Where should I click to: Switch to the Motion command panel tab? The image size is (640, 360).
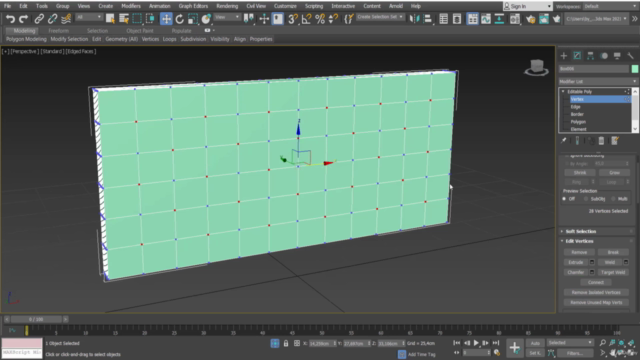click(604, 56)
